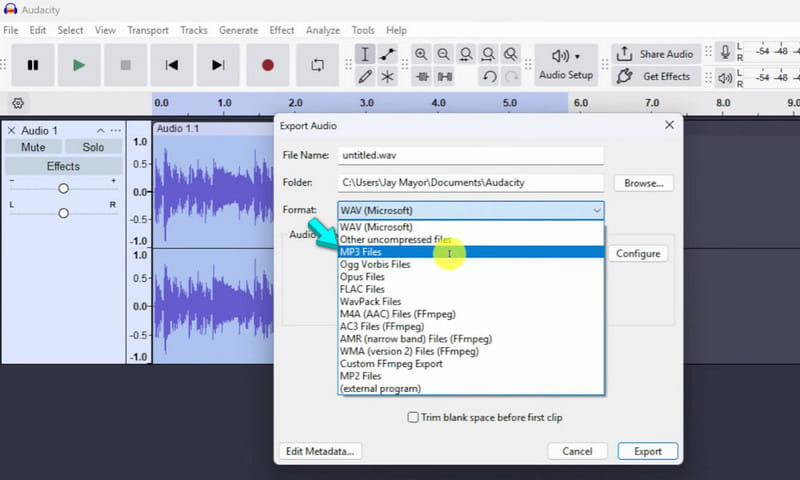Screen dimensions: 800x480
Task: Click the Configure button
Action: pyautogui.click(x=638, y=254)
